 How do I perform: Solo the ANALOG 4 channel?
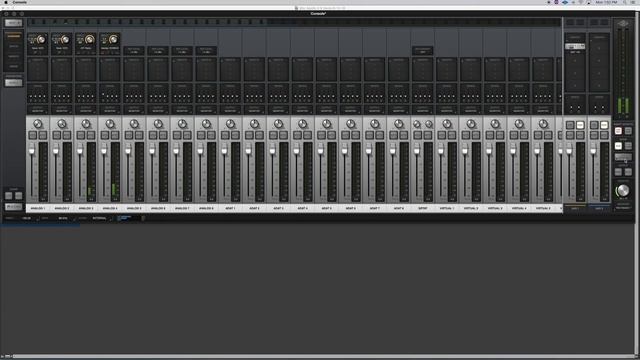105,135
